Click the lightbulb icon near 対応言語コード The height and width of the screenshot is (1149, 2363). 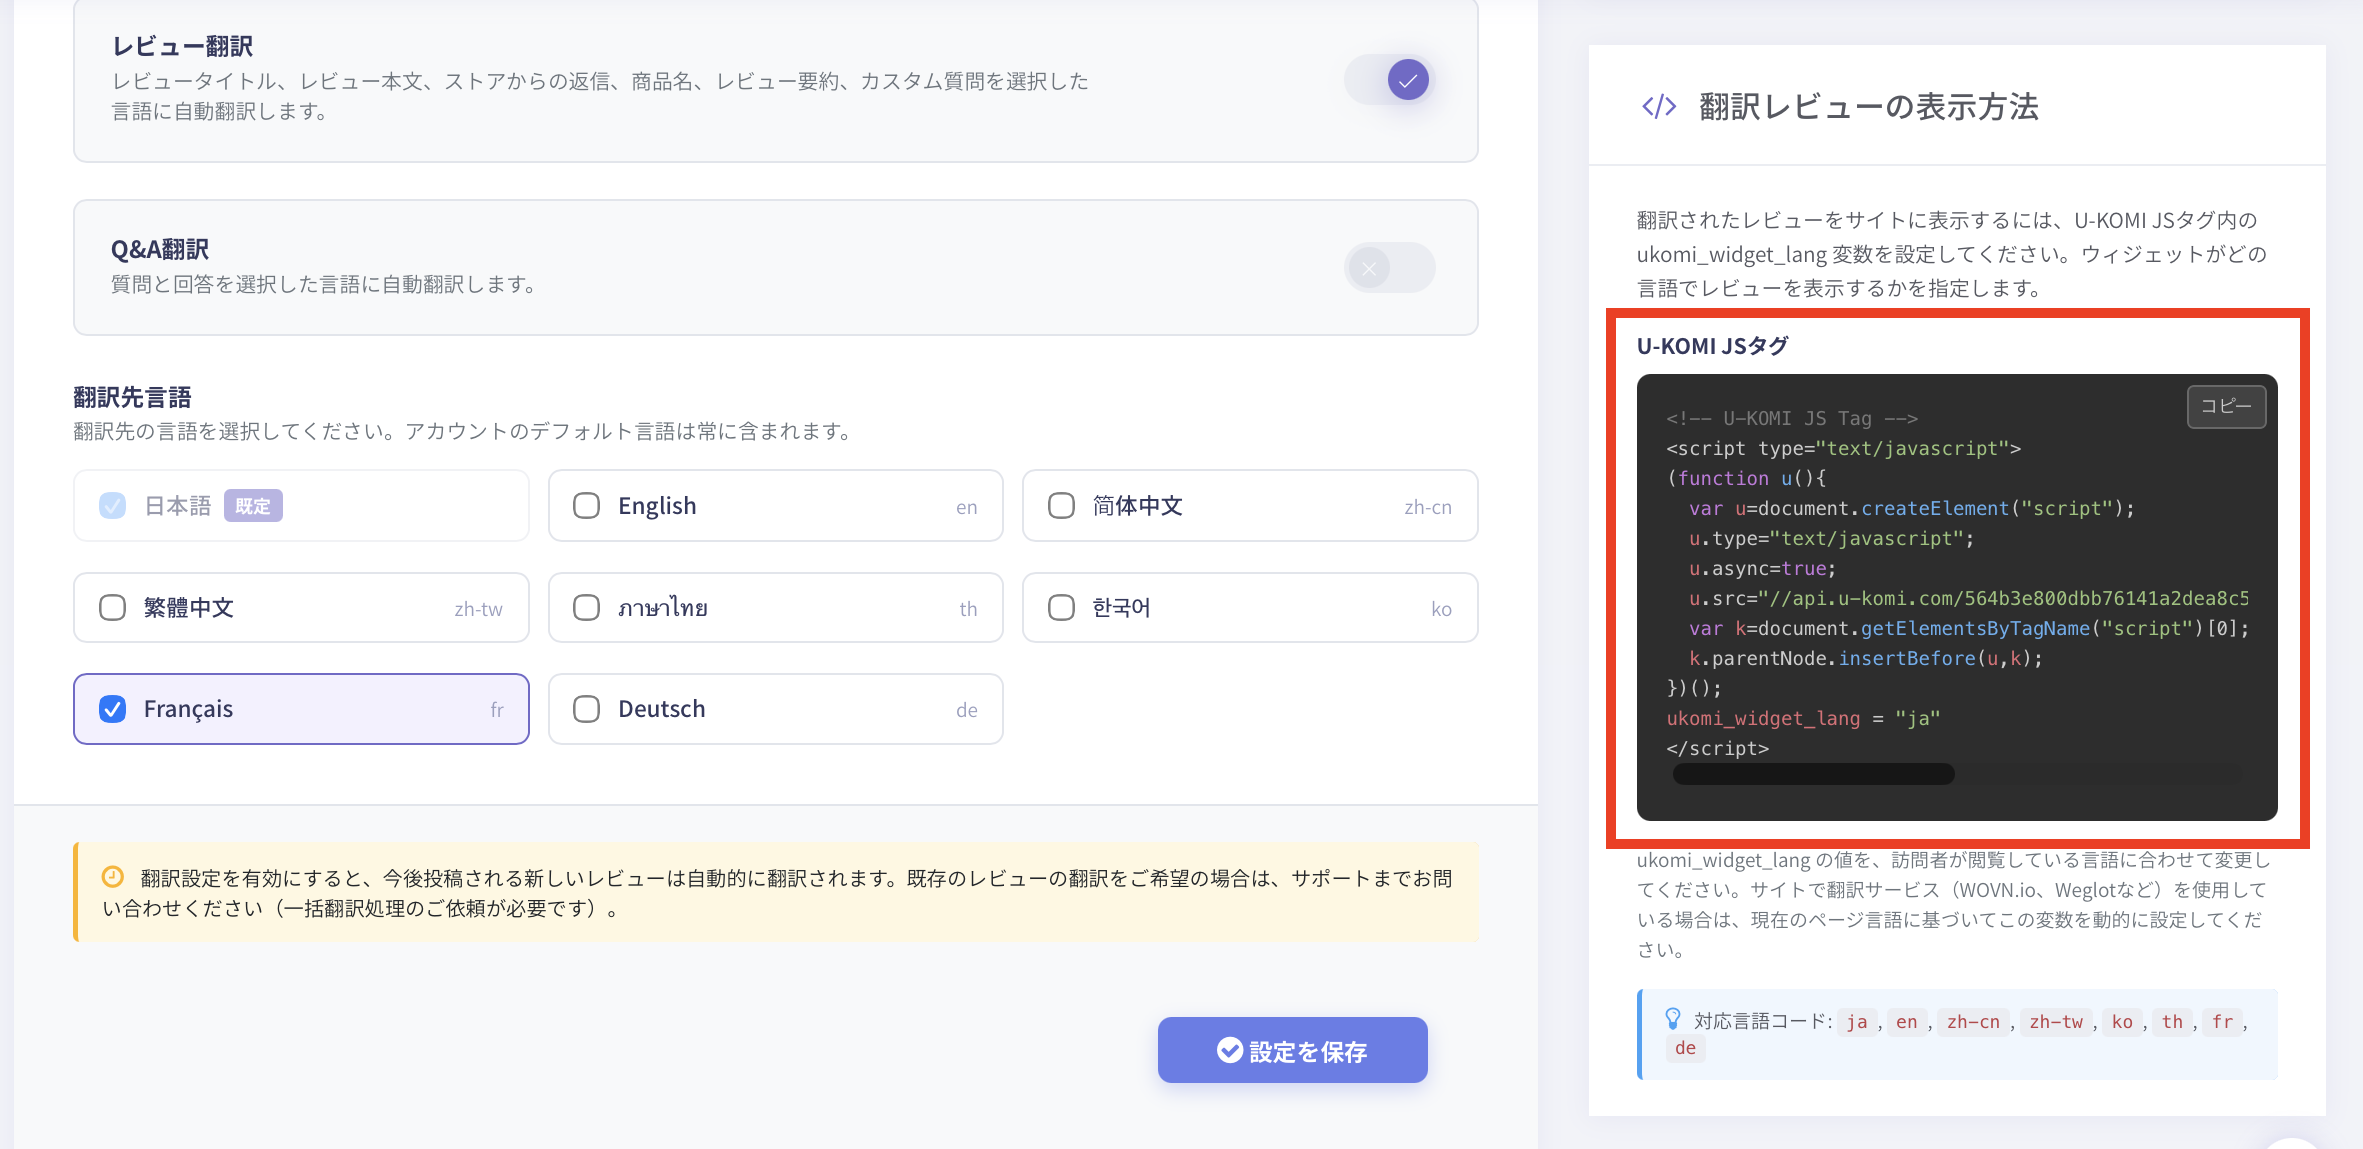click(x=1672, y=1019)
